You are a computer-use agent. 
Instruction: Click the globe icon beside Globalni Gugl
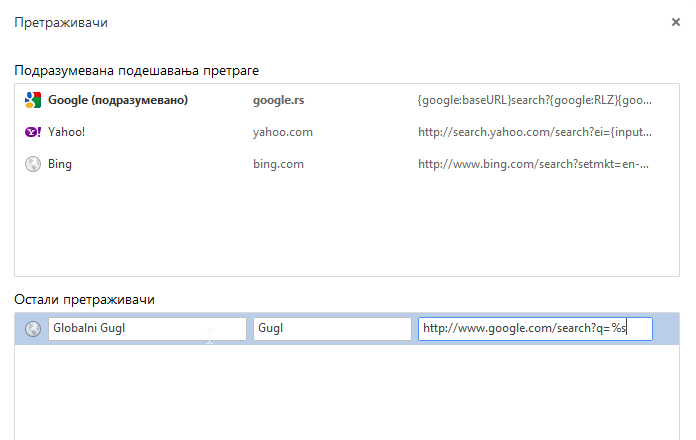[x=33, y=329]
